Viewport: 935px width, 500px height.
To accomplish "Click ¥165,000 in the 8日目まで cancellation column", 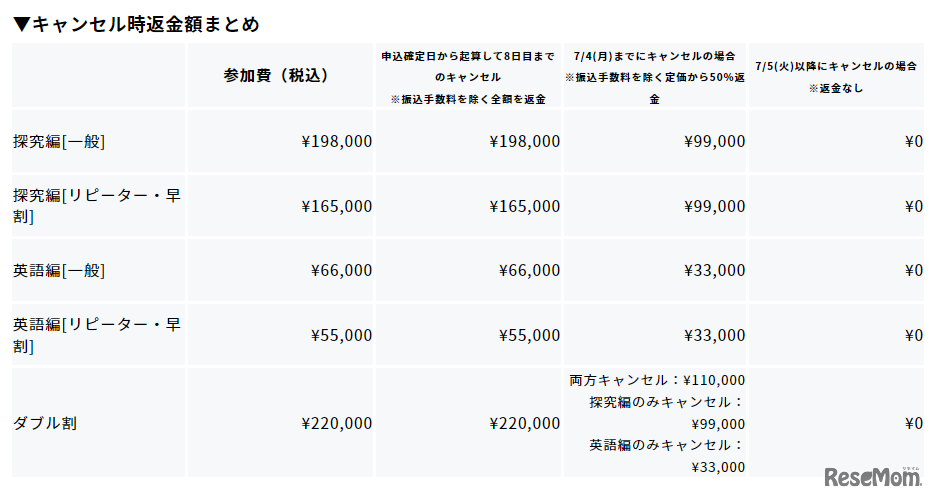I will pos(524,206).
